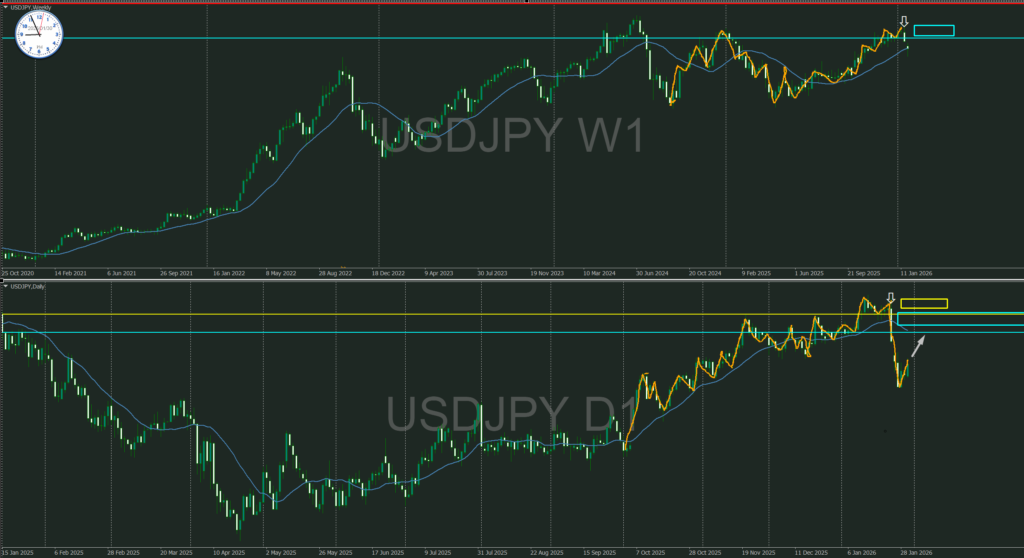The width and height of the screenshot is (1024, 558).
Task: Select the down arrow on weekly chart
Action: click(x=904, y=21)
